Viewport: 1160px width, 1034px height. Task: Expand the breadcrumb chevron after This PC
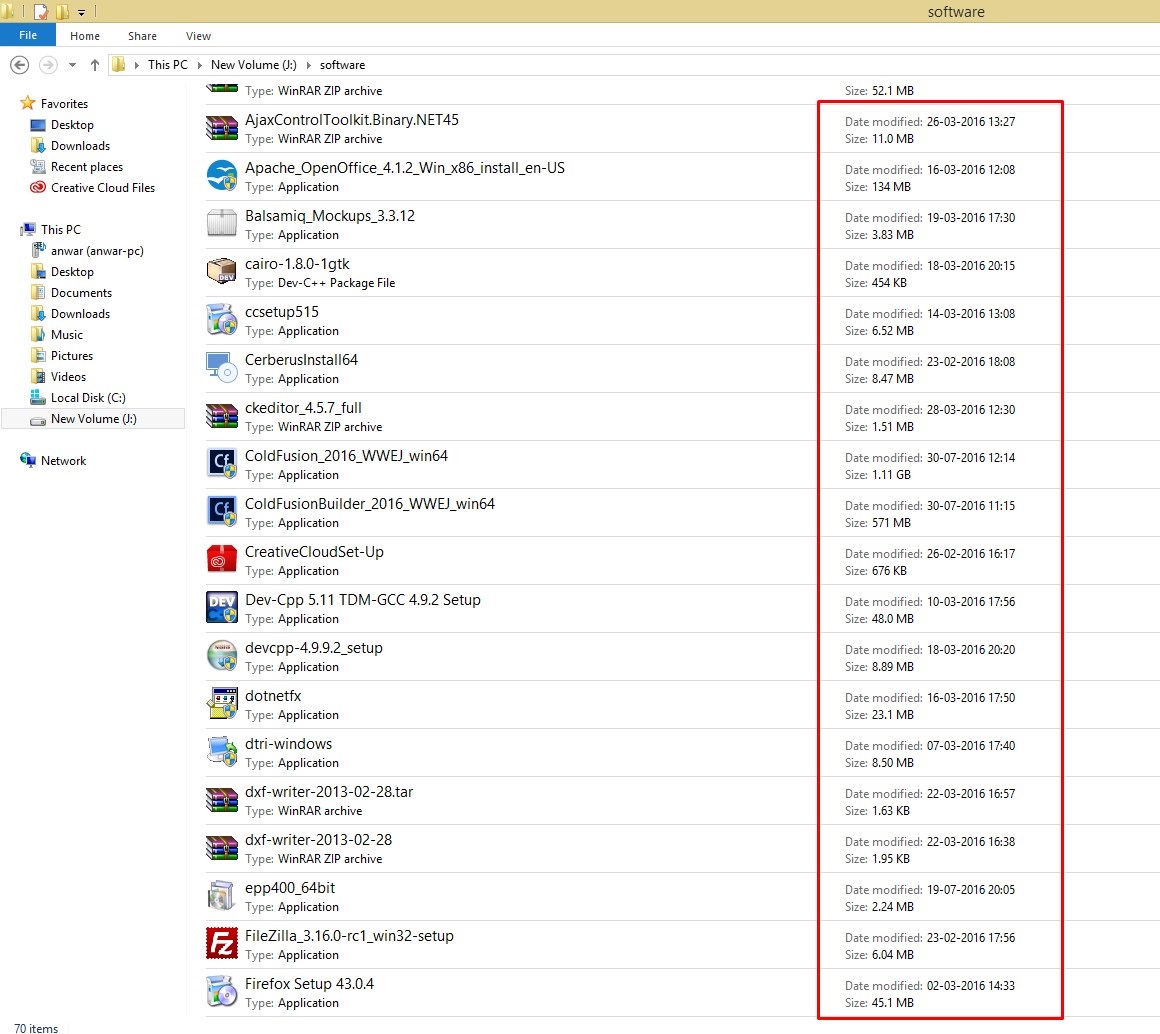(x=197, y=64)
